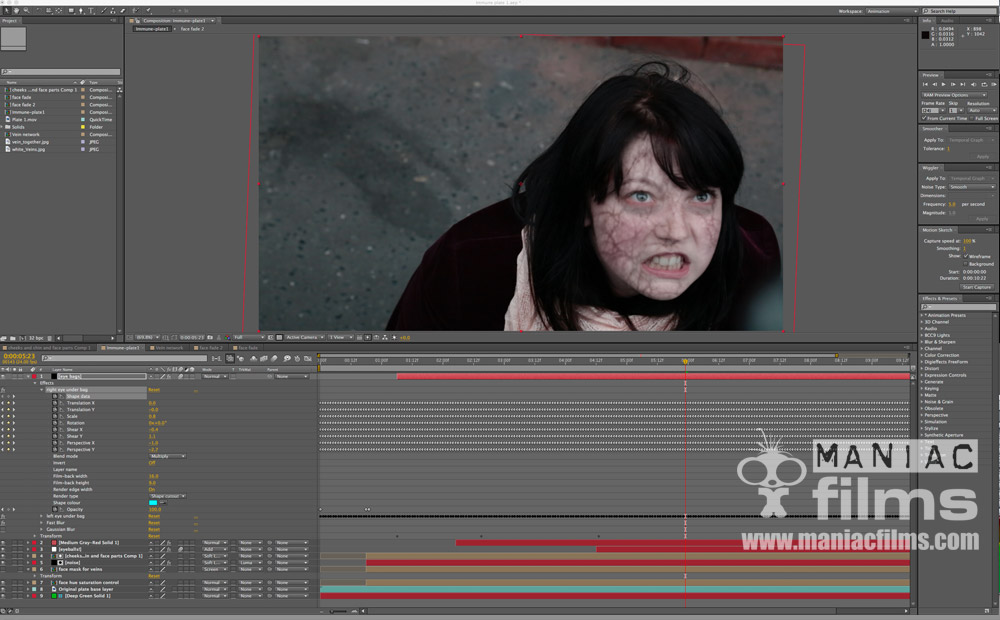Click the Search Help field
The height and width of the screenshot is (620, 1000).
960,11
